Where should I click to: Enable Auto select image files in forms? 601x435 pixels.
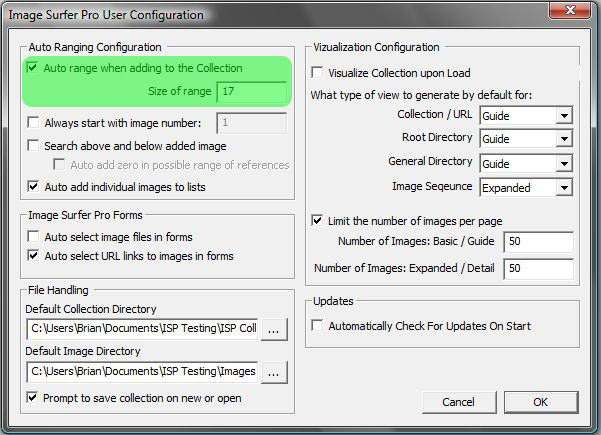(33, 236)
